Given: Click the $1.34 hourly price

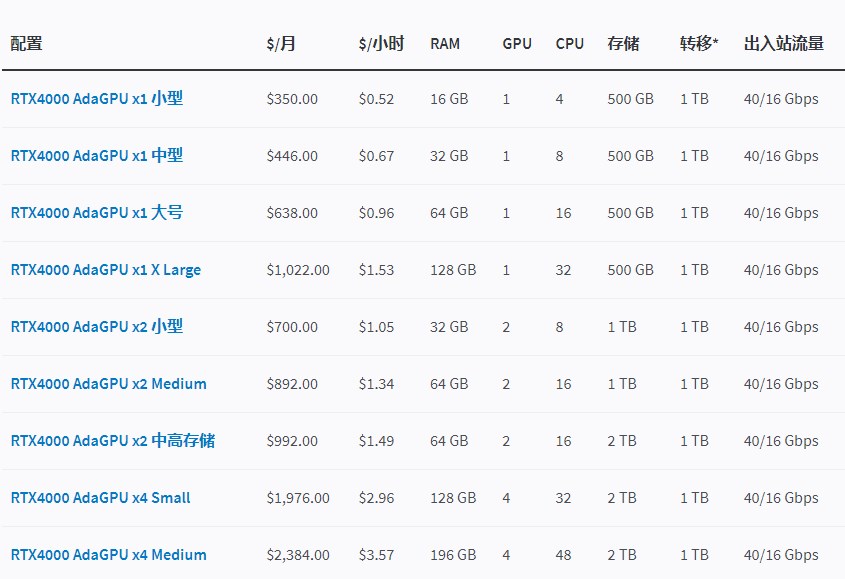Looking at the screenshot, I should click(377, 384).
